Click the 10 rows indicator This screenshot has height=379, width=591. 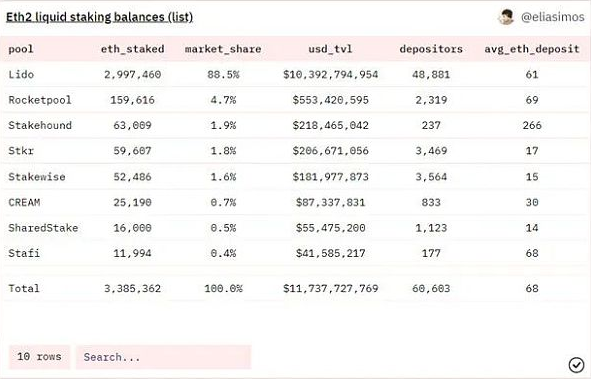tap(39, 357)
